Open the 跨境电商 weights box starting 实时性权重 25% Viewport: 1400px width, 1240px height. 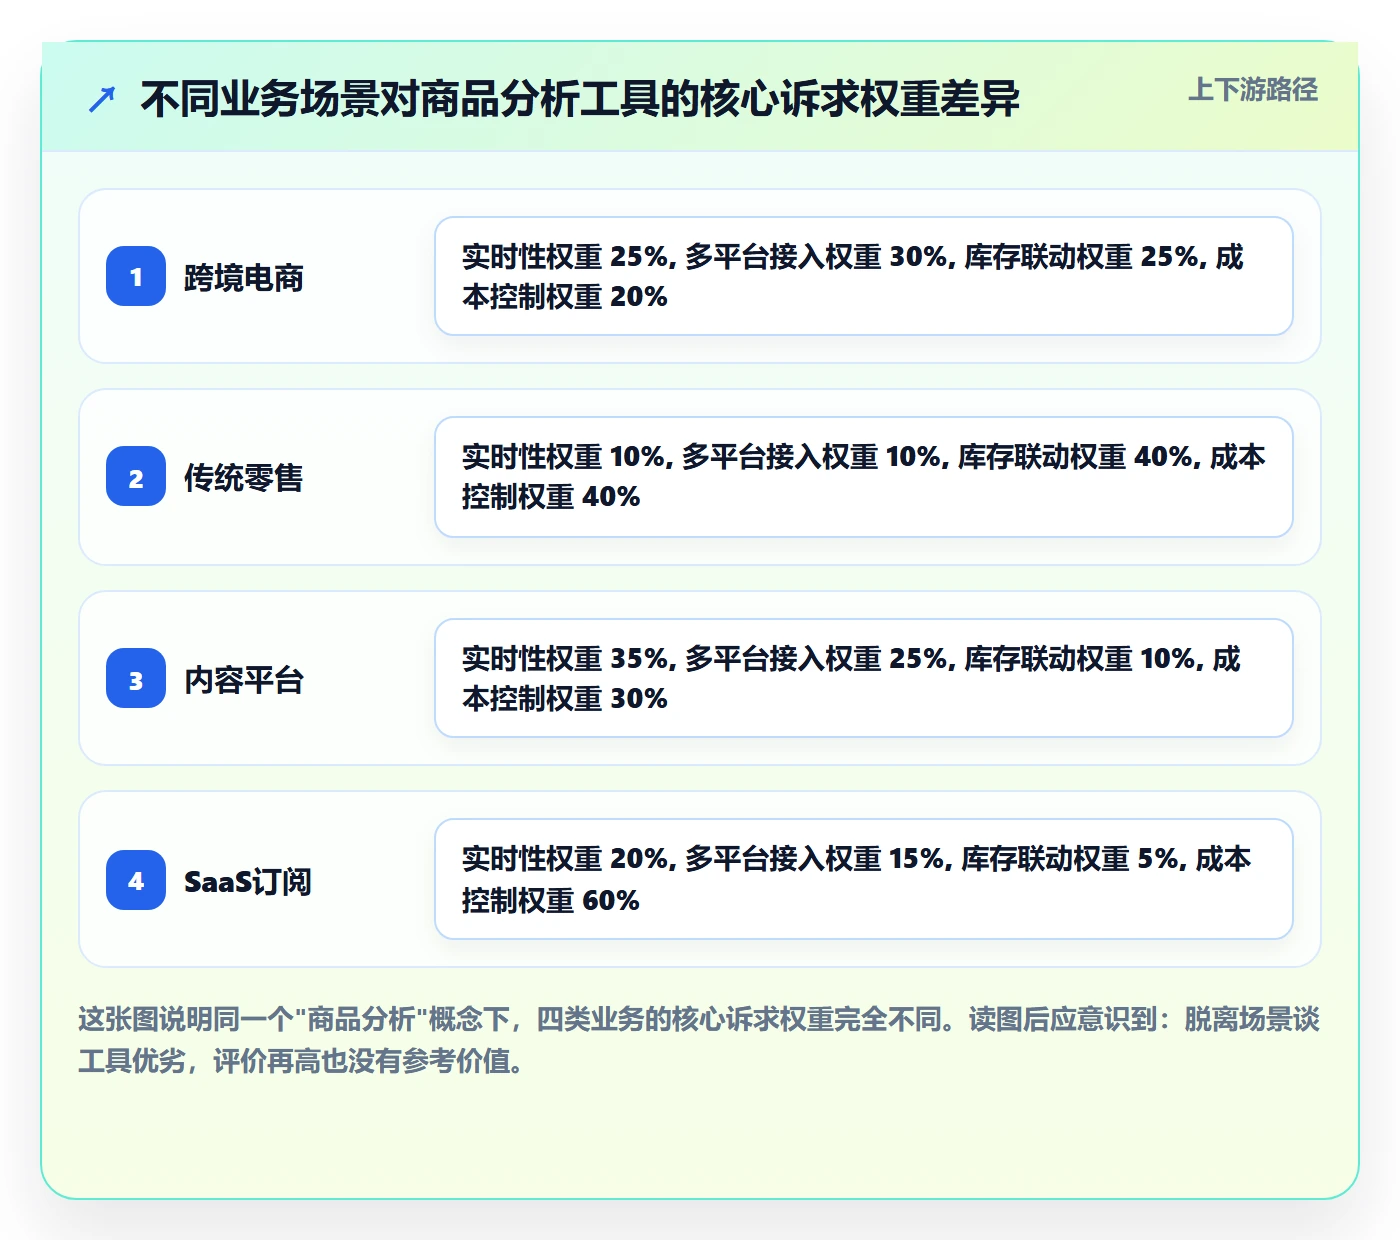[x=864, y=276]
